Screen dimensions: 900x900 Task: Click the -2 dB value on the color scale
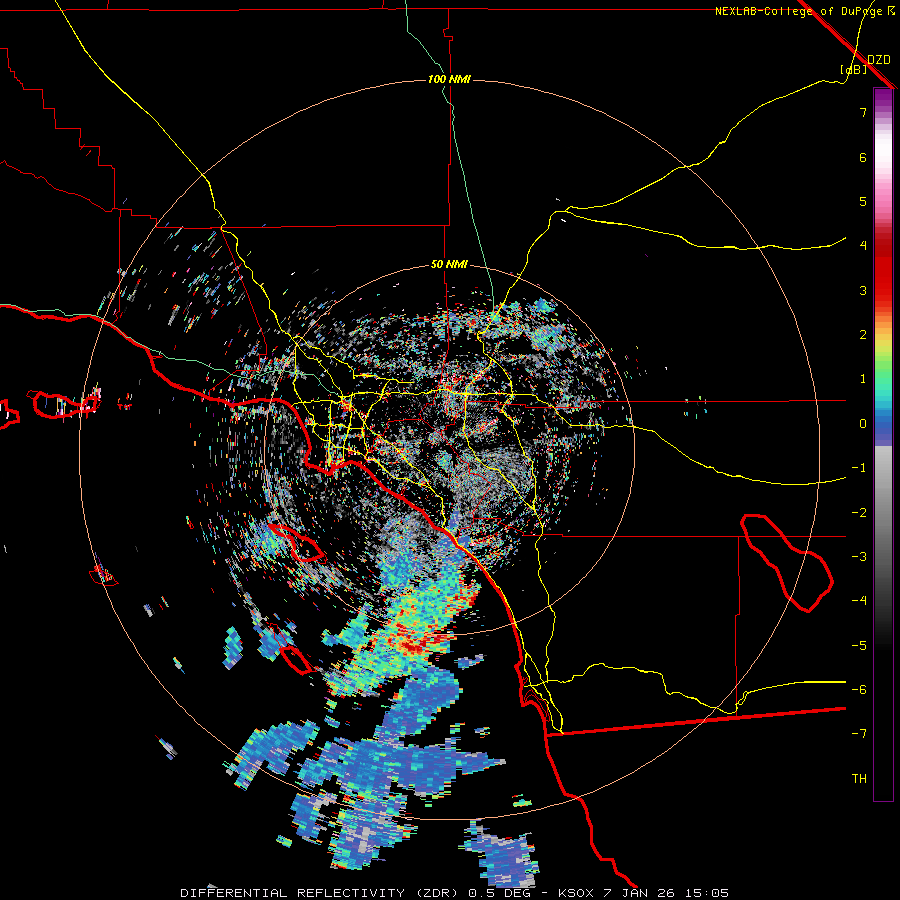(859, 513)
